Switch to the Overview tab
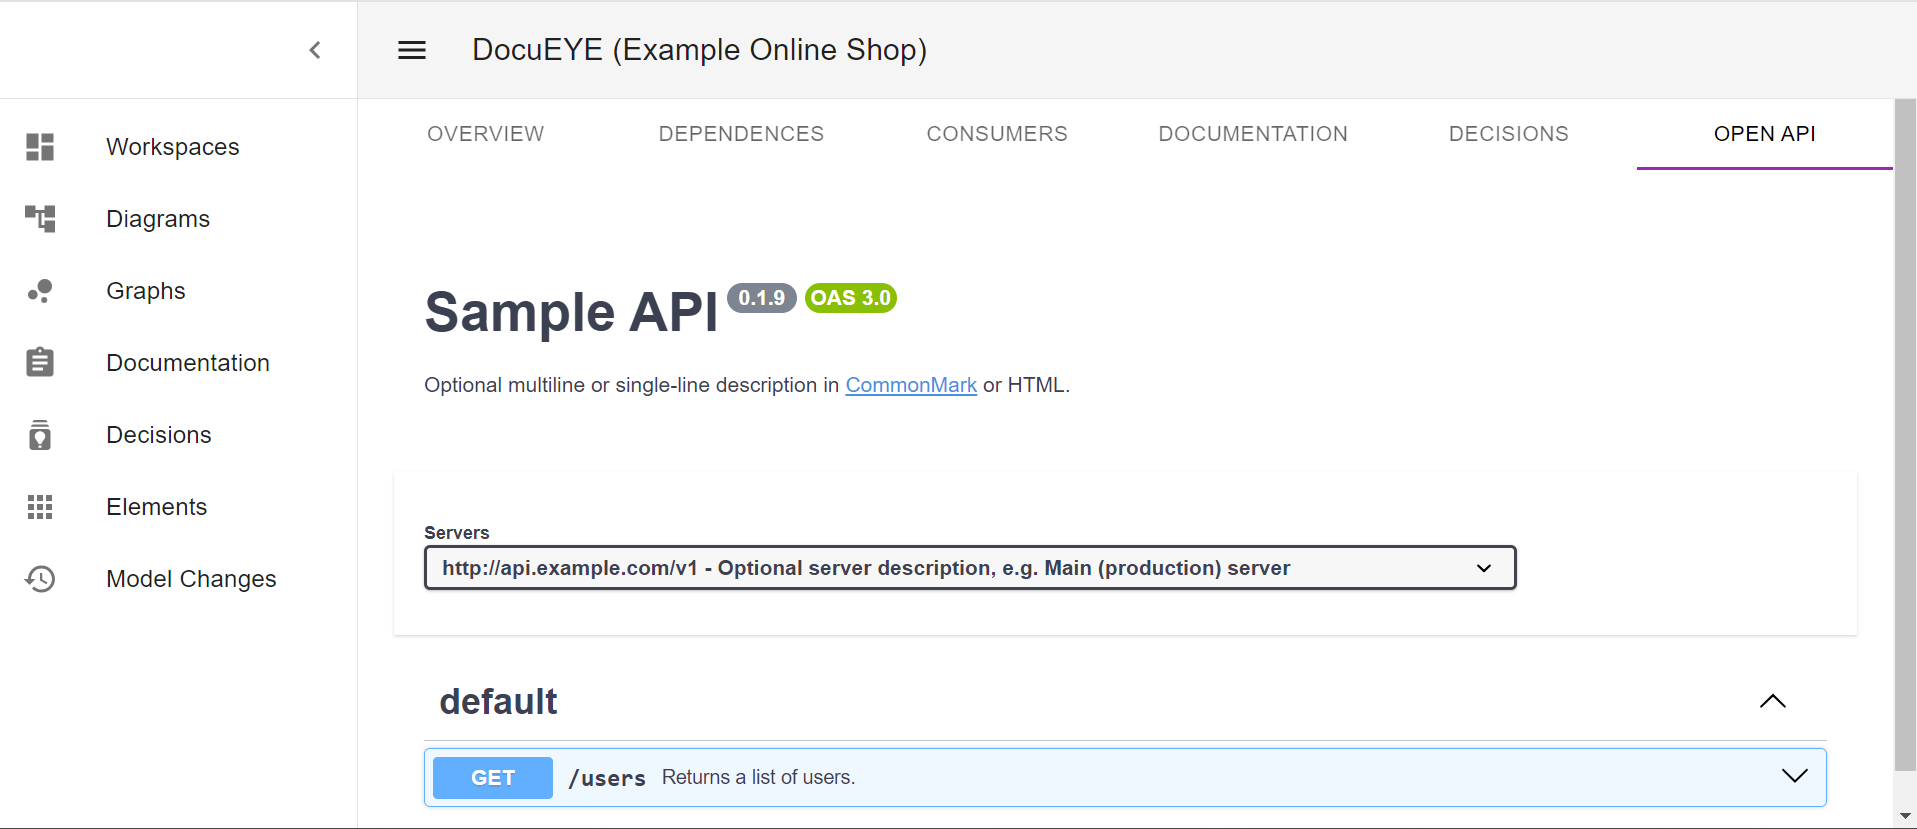 click(485, 134)
